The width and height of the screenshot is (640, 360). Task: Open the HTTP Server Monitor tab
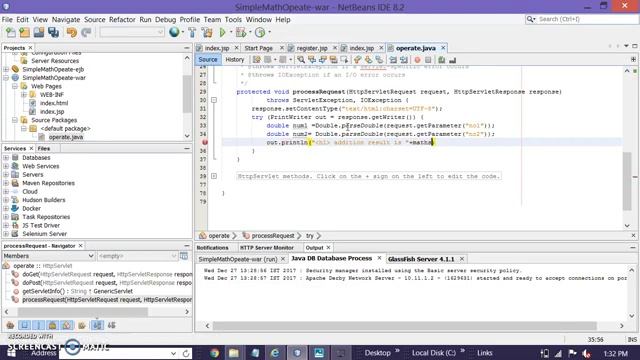click(267, 248)
